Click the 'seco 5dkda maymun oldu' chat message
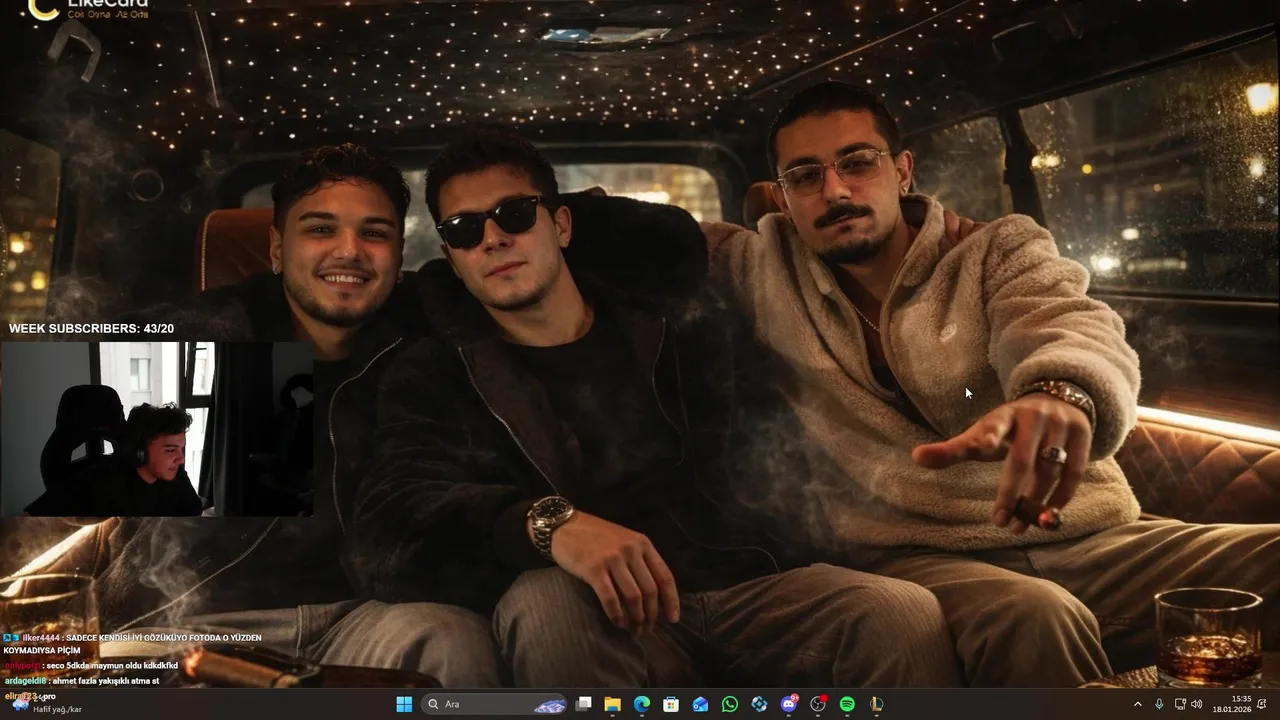Screen dimensions: 1280x720 pos(91,665)
